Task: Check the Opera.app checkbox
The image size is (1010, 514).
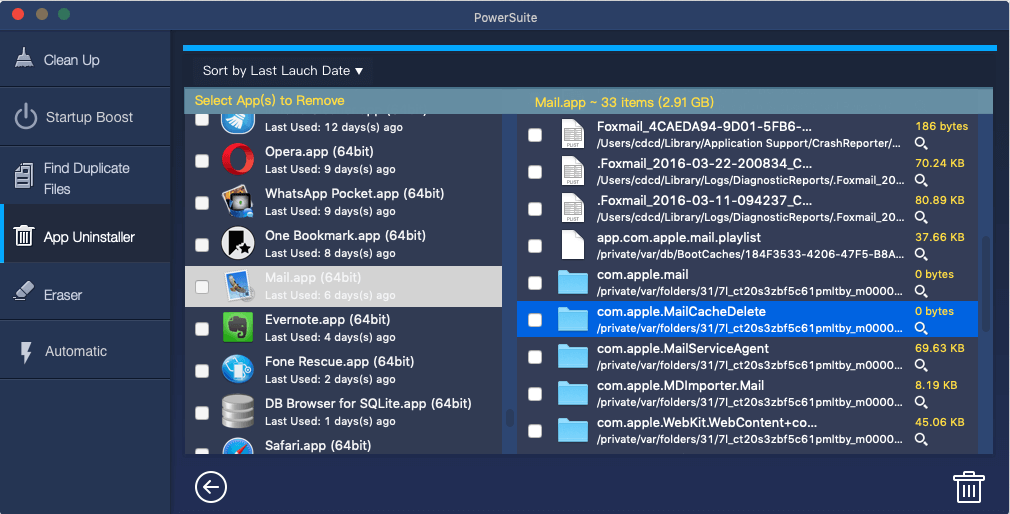Action: point(202,161)
